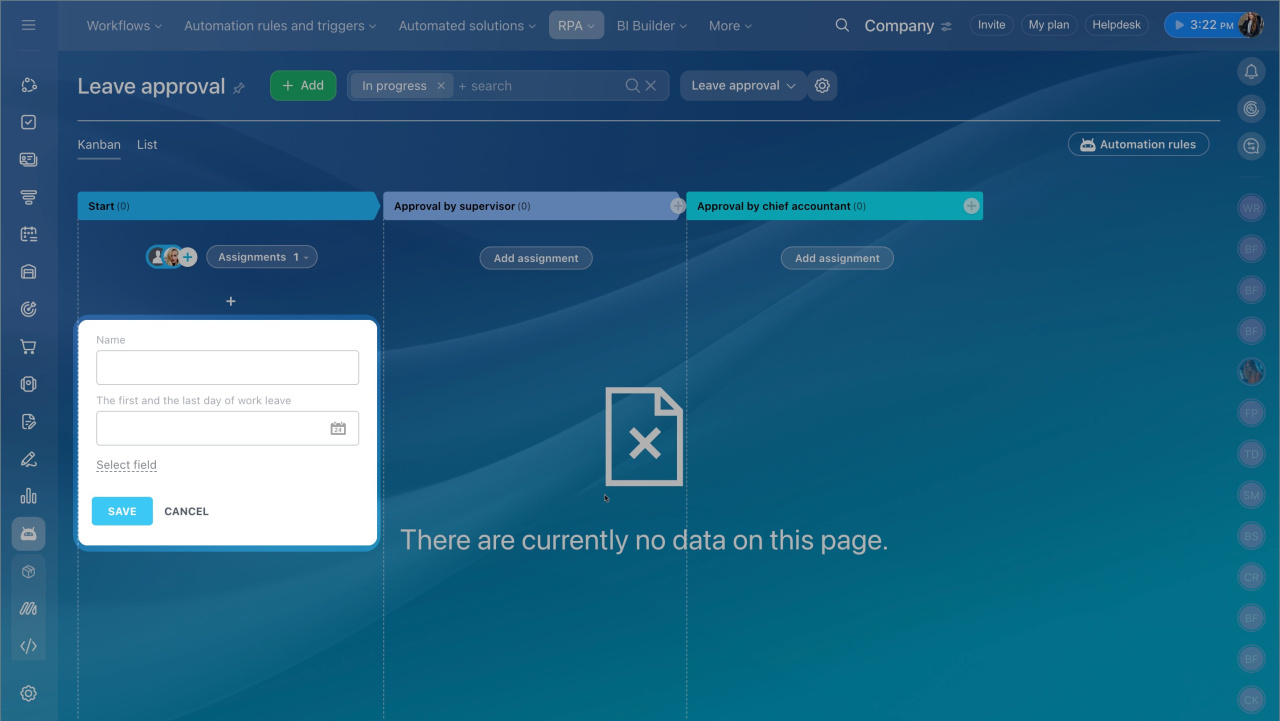Open the BI Builder menu
This screenshot has width=1280, height=721.
pyautogui.click(x=651, y=26)
